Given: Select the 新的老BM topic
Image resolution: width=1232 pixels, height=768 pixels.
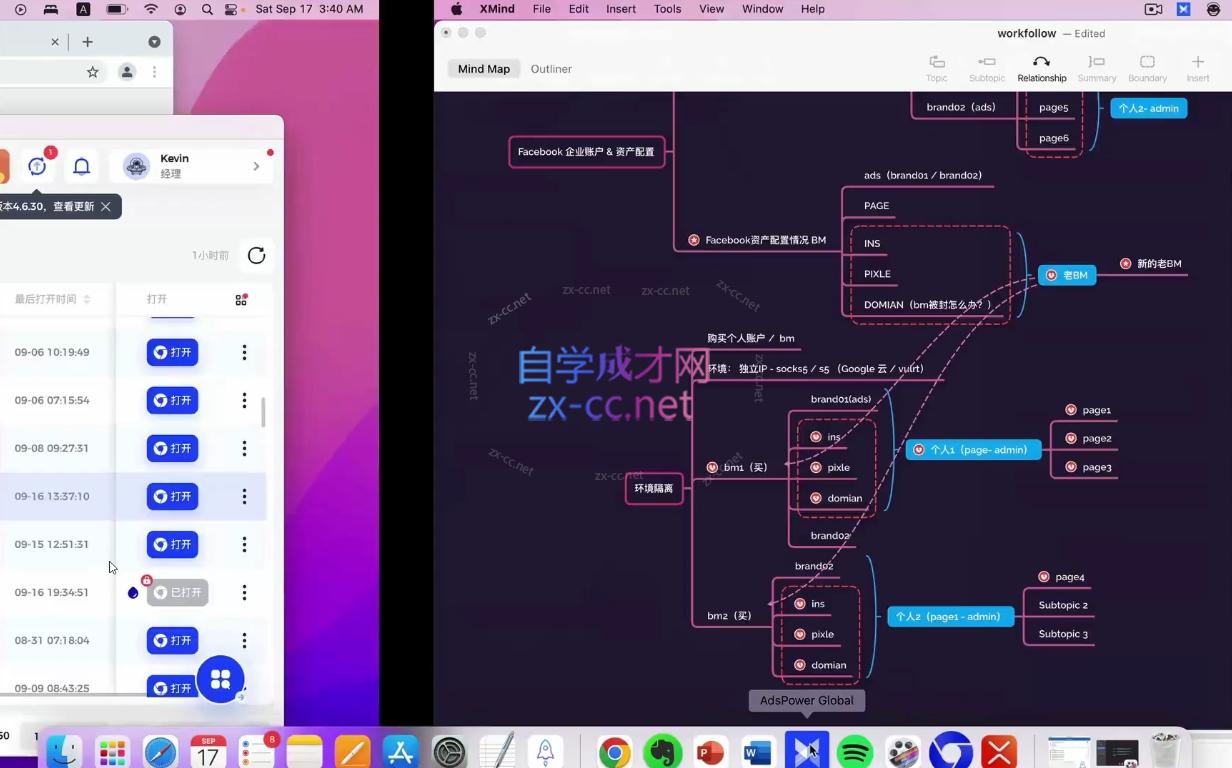Looking at the screenshot, I should tap(1151, 264).
